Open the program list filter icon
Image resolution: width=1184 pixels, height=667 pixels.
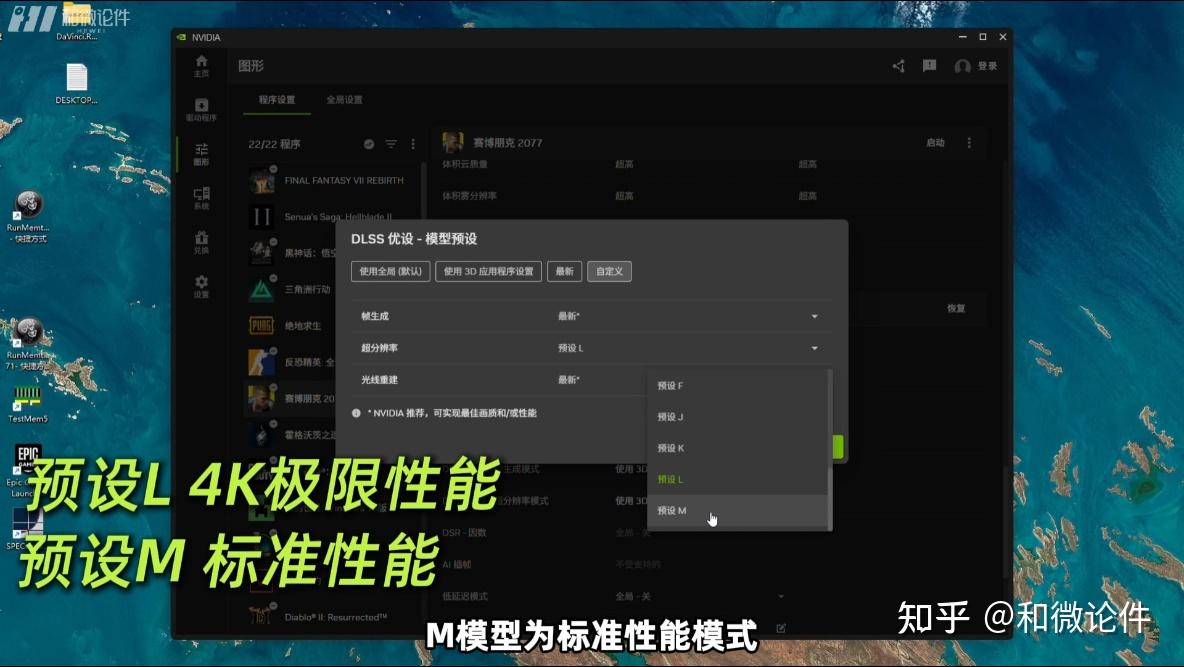(x=391, y=144)
